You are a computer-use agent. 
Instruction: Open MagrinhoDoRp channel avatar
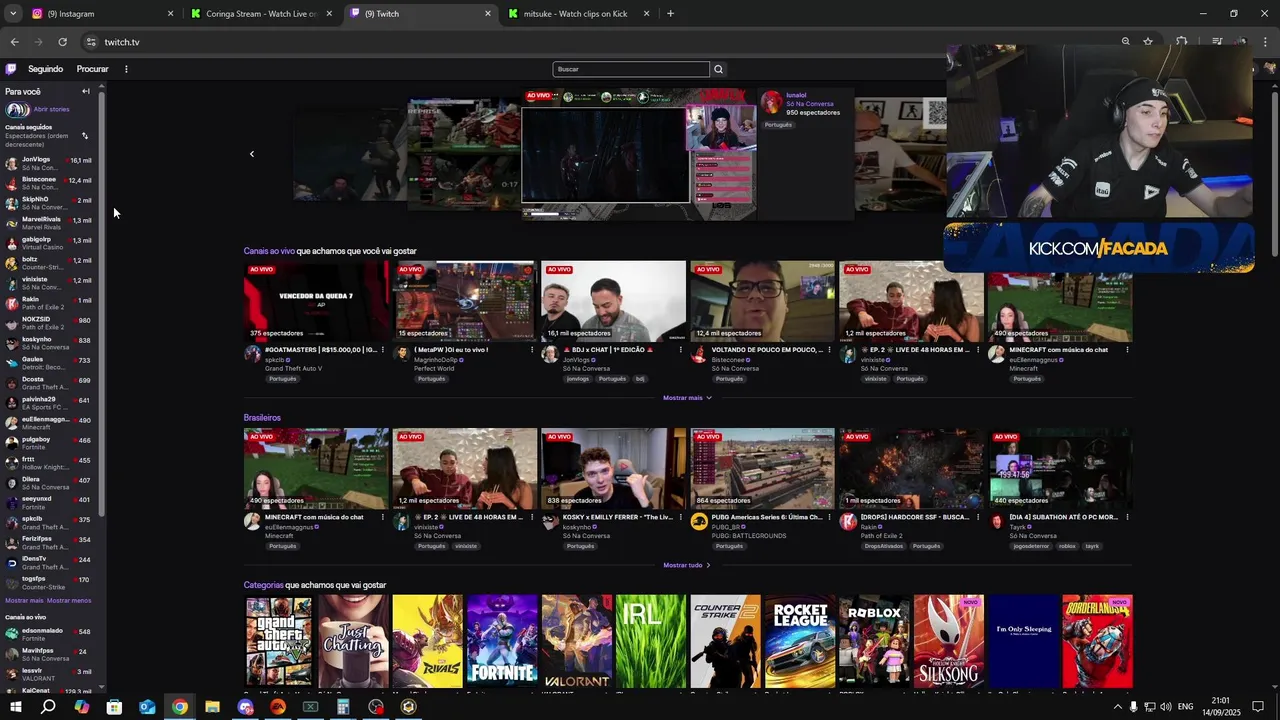pyautogui.click(x=401, y=354)
